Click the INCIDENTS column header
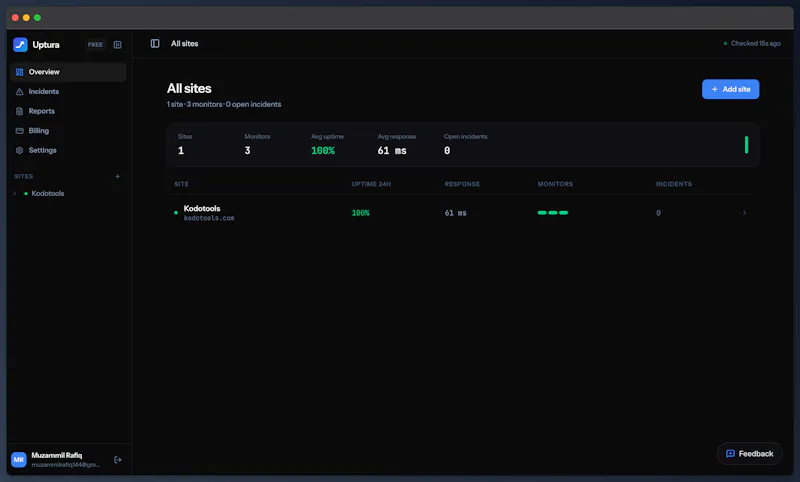This screenshot has height=482, width=800. click(674, 184)
